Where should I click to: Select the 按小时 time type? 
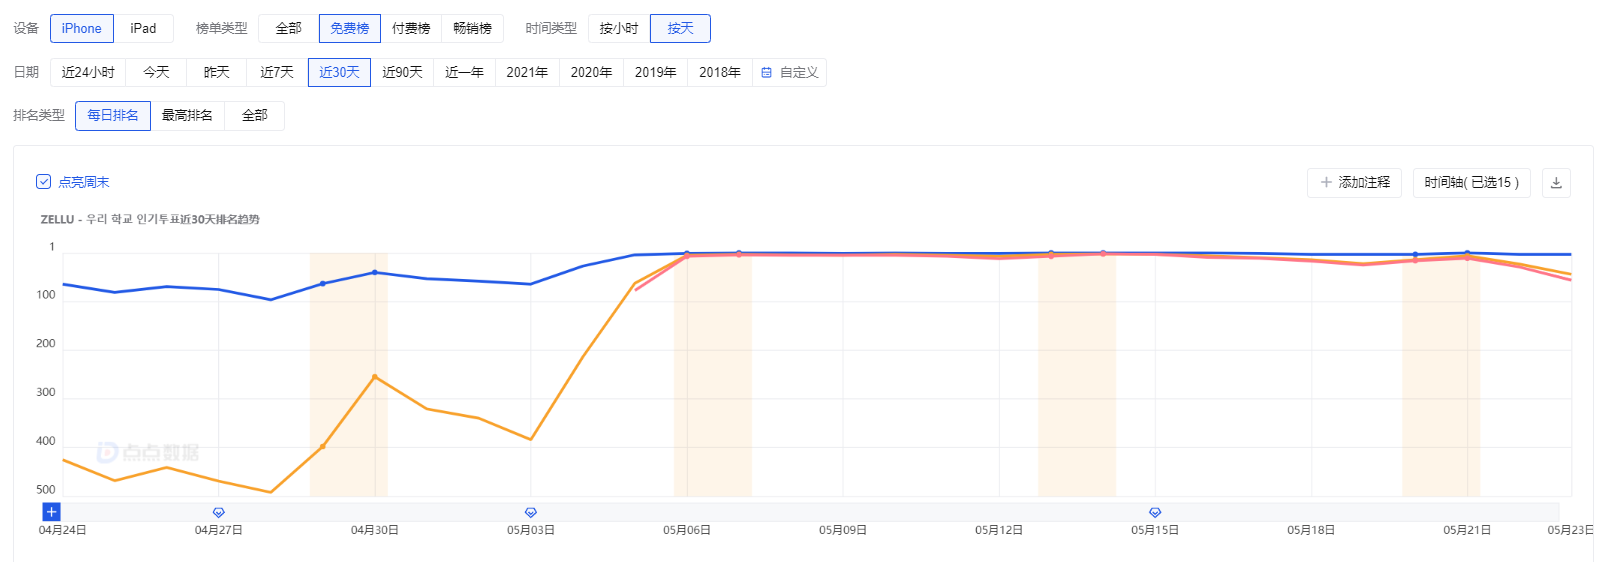click(618, 29)
